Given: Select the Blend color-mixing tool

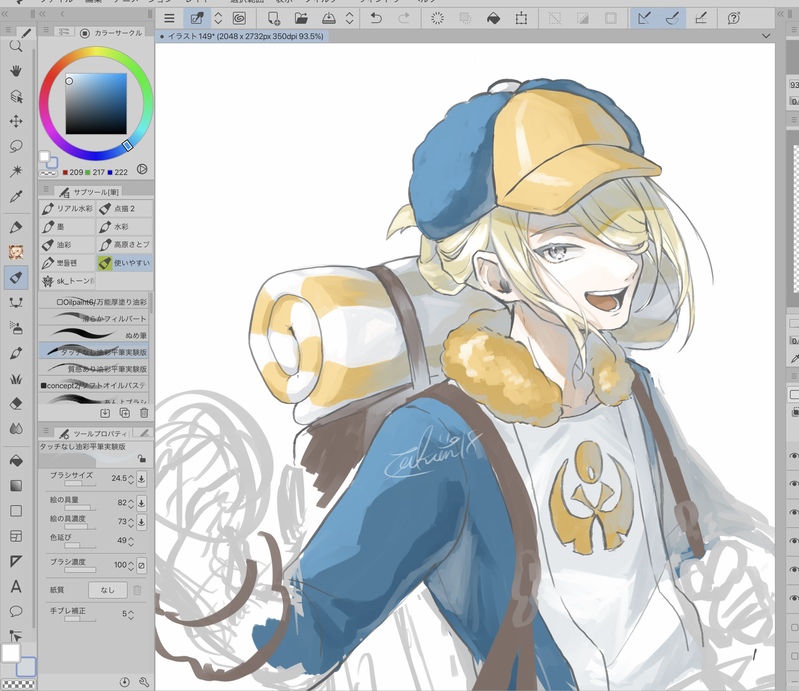Looking at the screenshot, I should 16,429.
